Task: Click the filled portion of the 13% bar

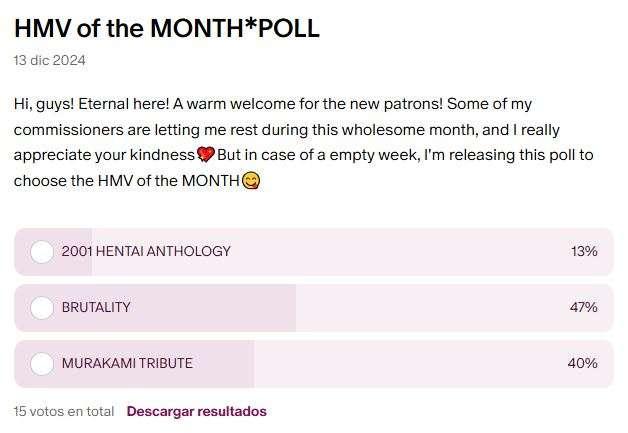Action: tap(53, 252)
